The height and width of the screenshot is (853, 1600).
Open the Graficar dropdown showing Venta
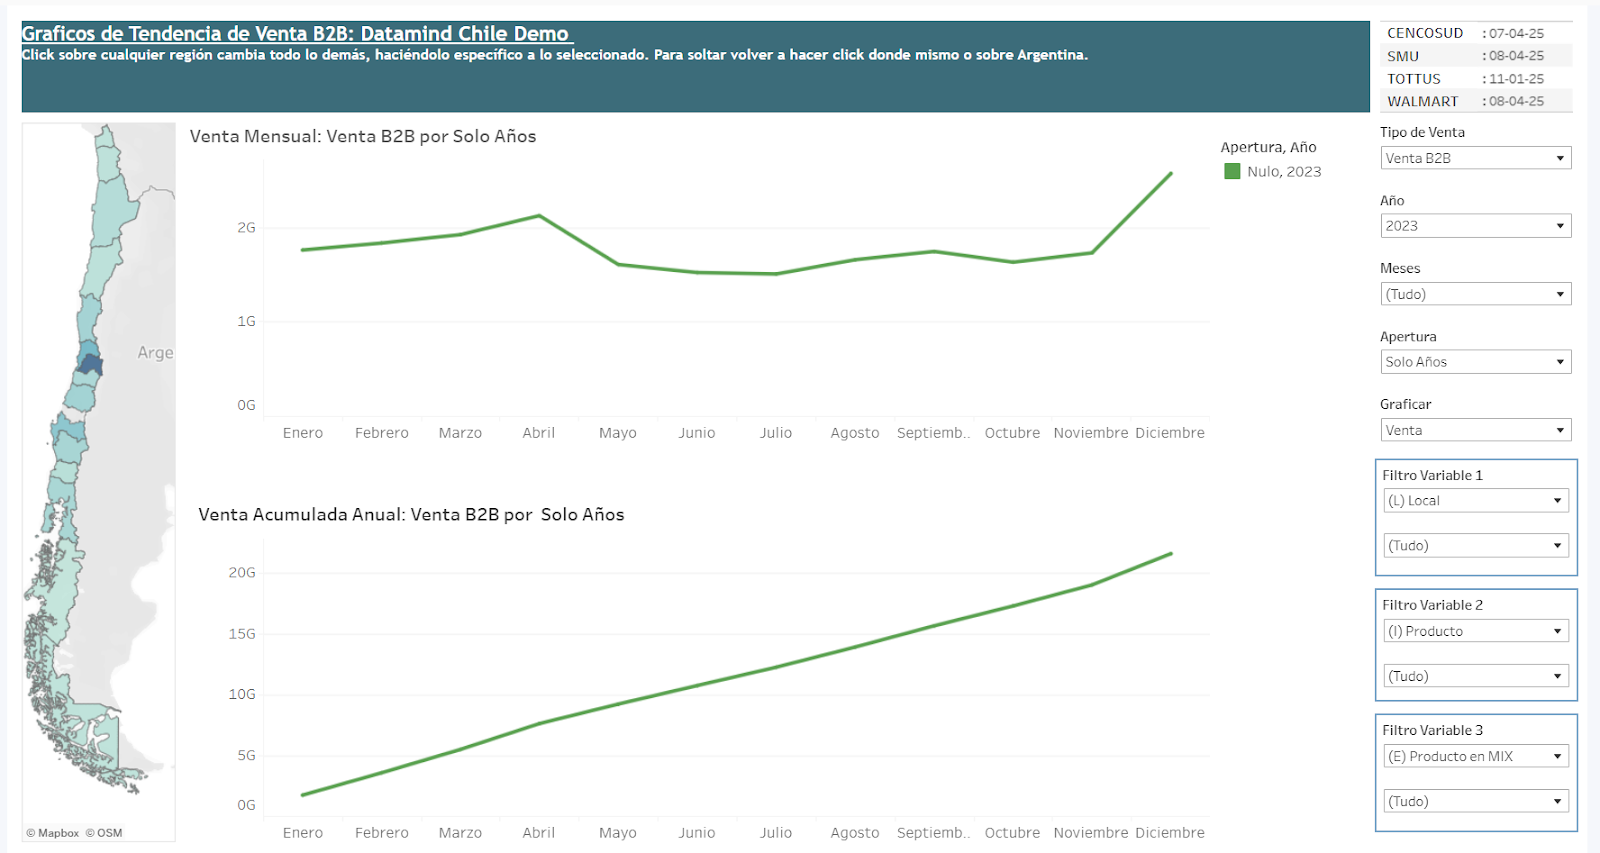click(x=1475, y=430)
